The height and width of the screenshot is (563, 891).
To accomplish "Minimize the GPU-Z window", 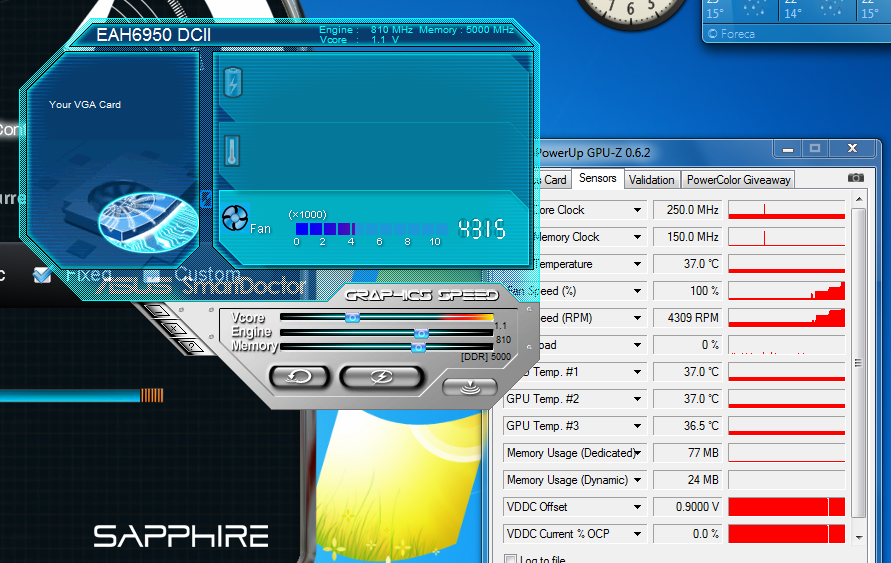I will click(x=788, y=149).
